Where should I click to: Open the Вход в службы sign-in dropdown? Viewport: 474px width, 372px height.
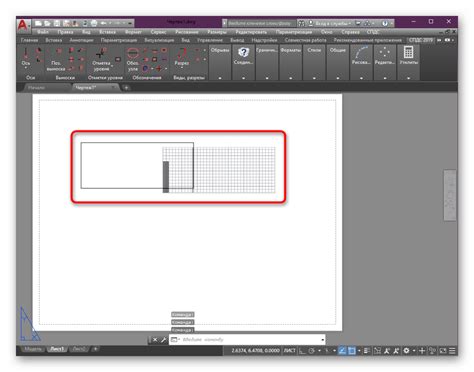[333, 23]
